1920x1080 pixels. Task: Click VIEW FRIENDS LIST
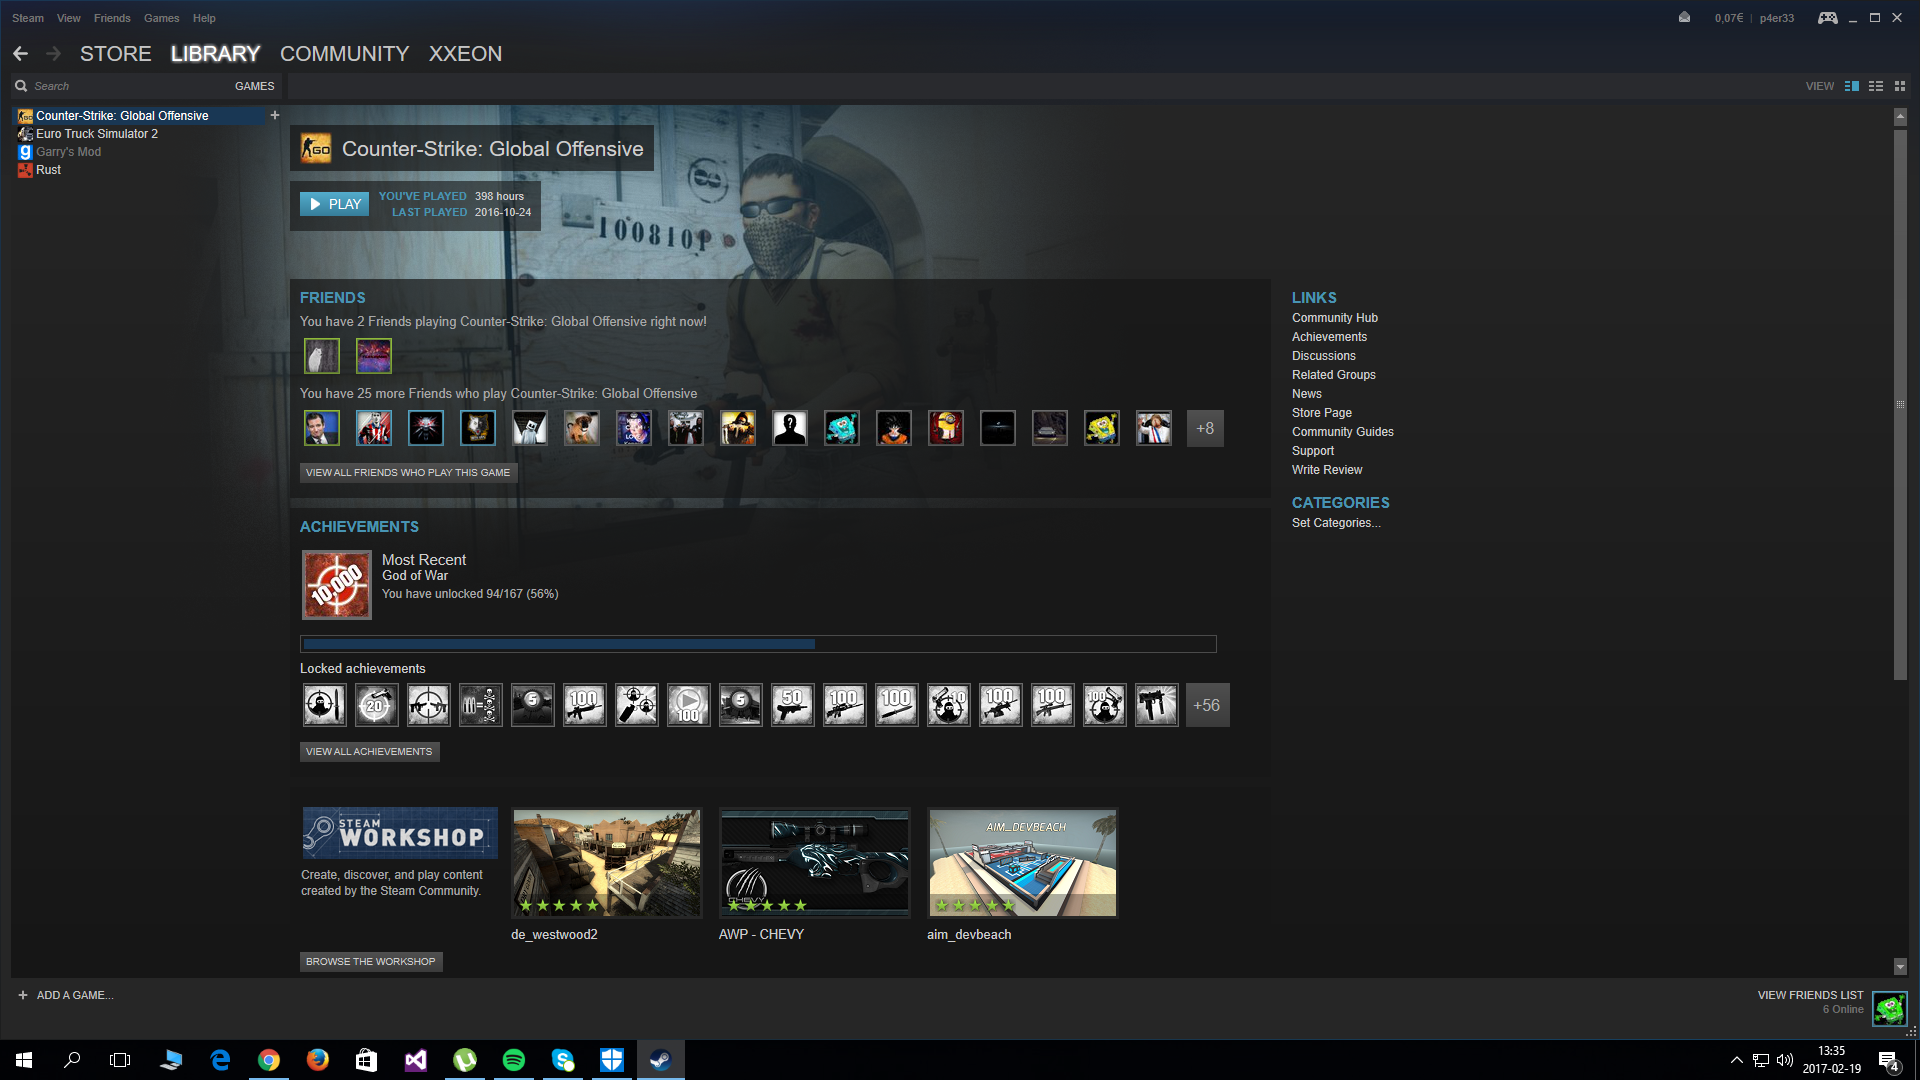point(1810,995)
